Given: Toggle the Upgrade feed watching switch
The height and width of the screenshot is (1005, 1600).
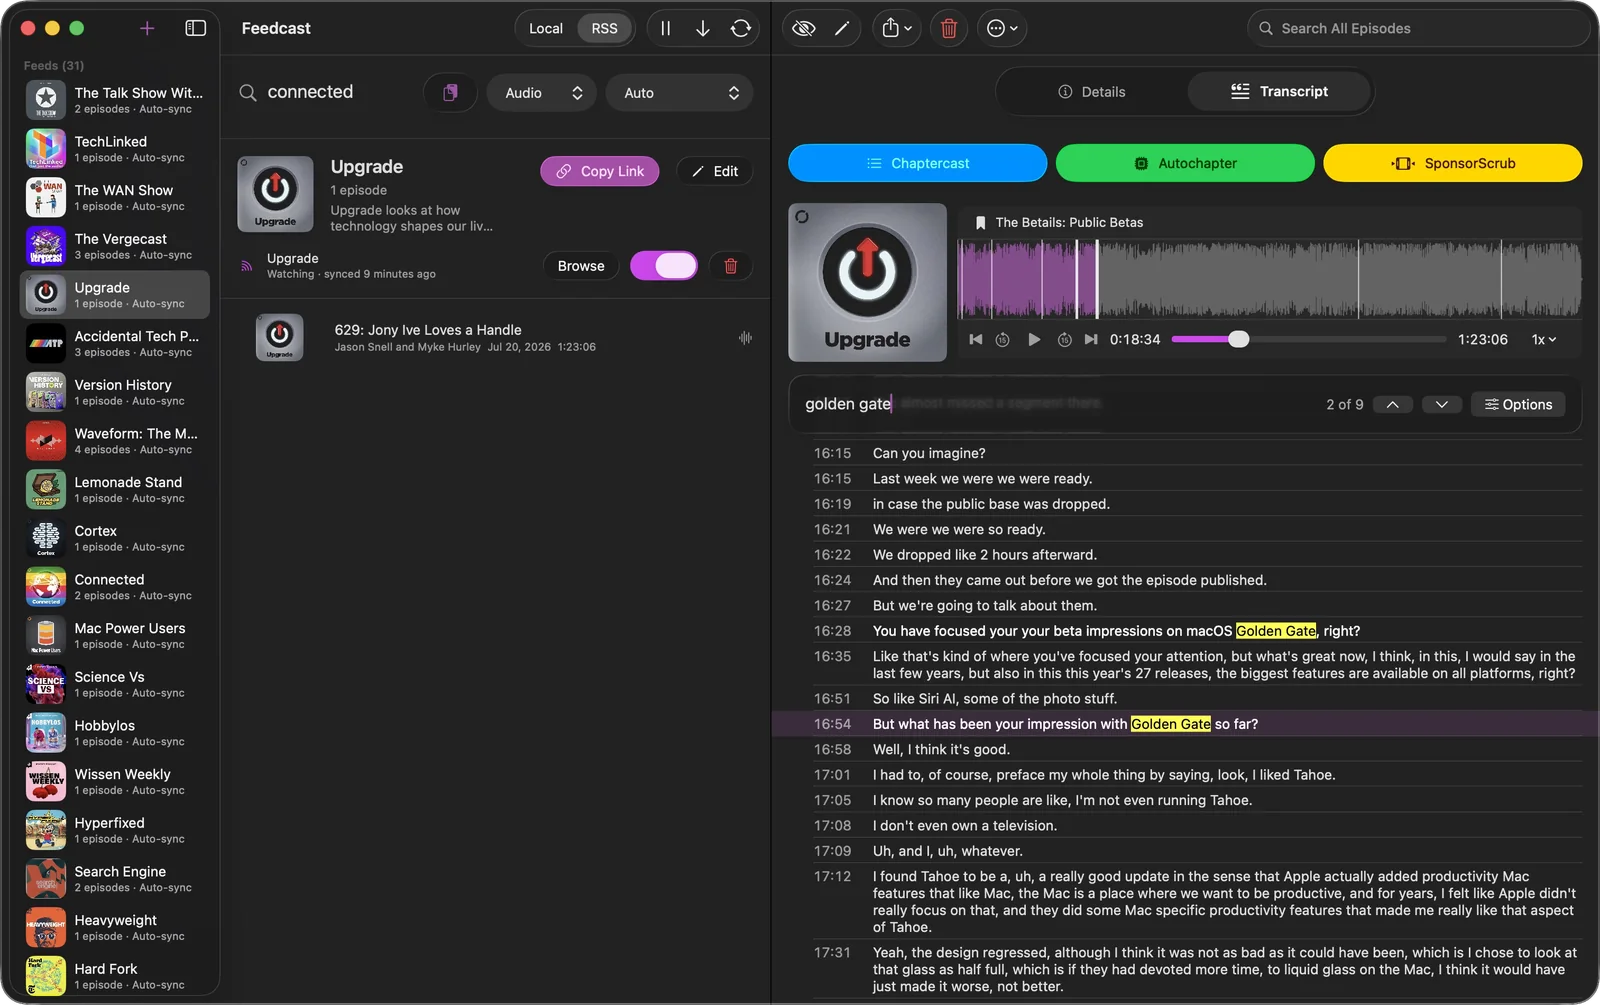Looking at the screenshot, I should click(663, 266).
